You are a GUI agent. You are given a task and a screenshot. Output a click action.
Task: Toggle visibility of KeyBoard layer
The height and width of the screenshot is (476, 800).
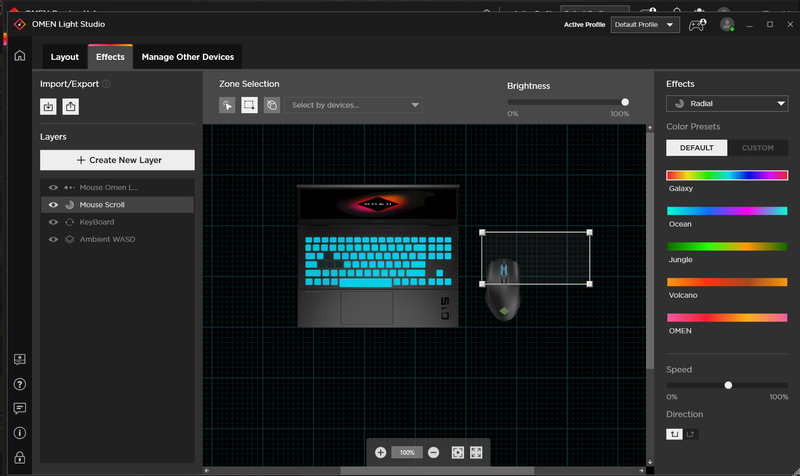[53, 222]
